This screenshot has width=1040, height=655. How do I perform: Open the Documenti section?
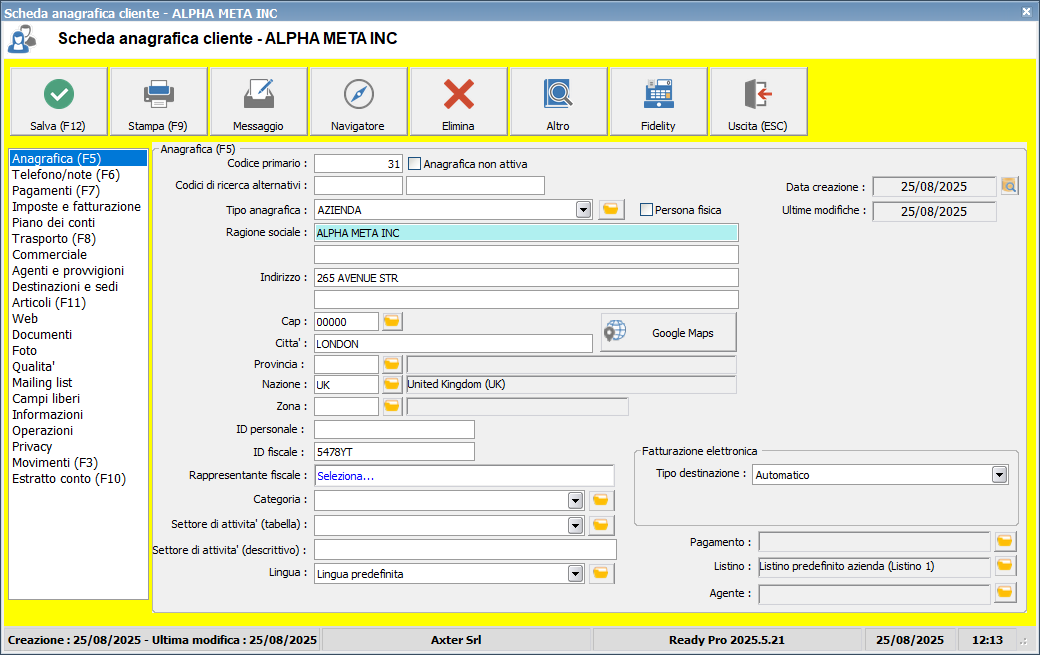(x=78, y=335)
